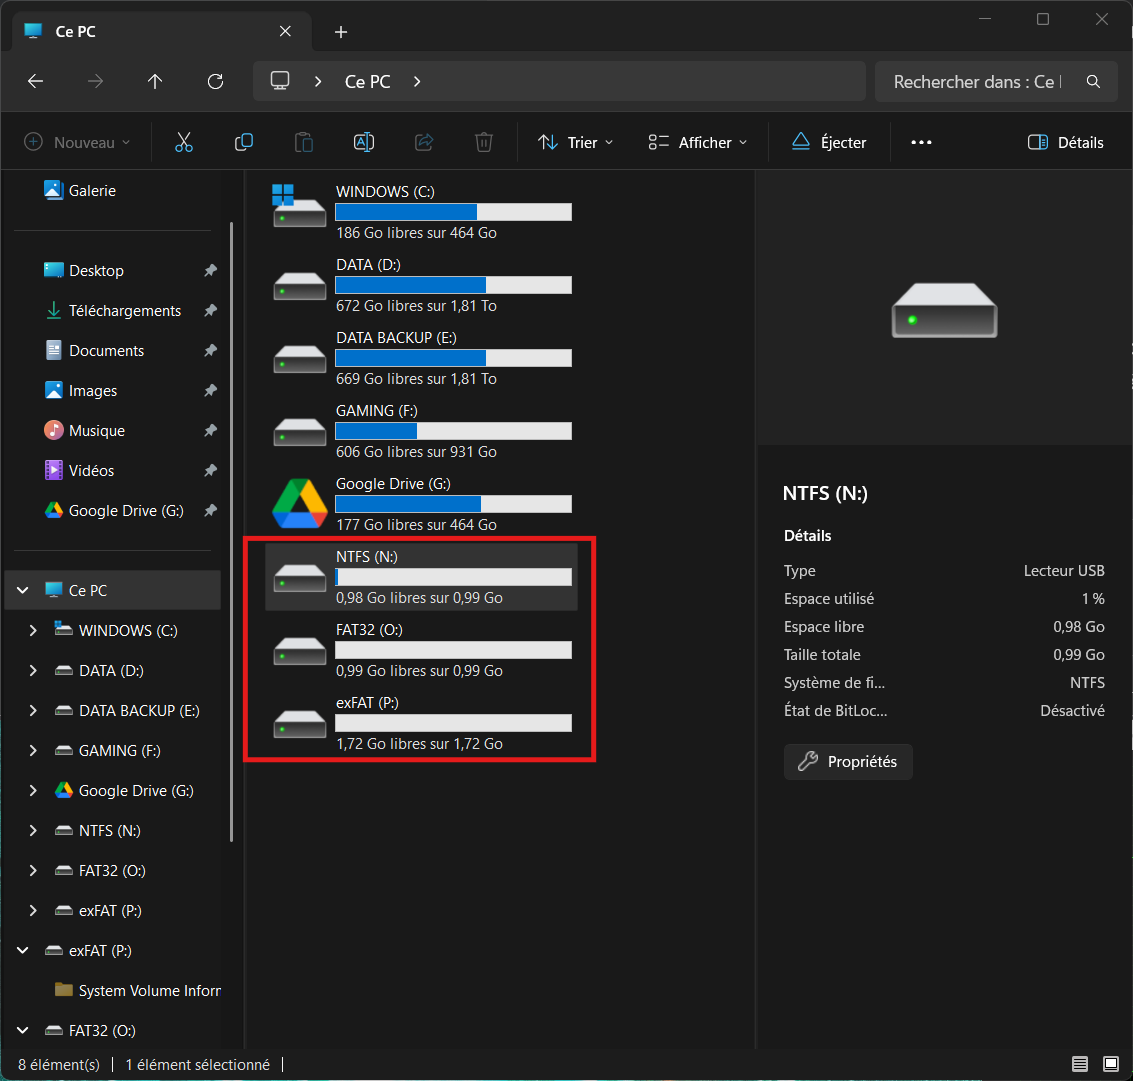Unpin Desktop from quick access
Screen dimensions: 1133x1081
pos(210,271)
